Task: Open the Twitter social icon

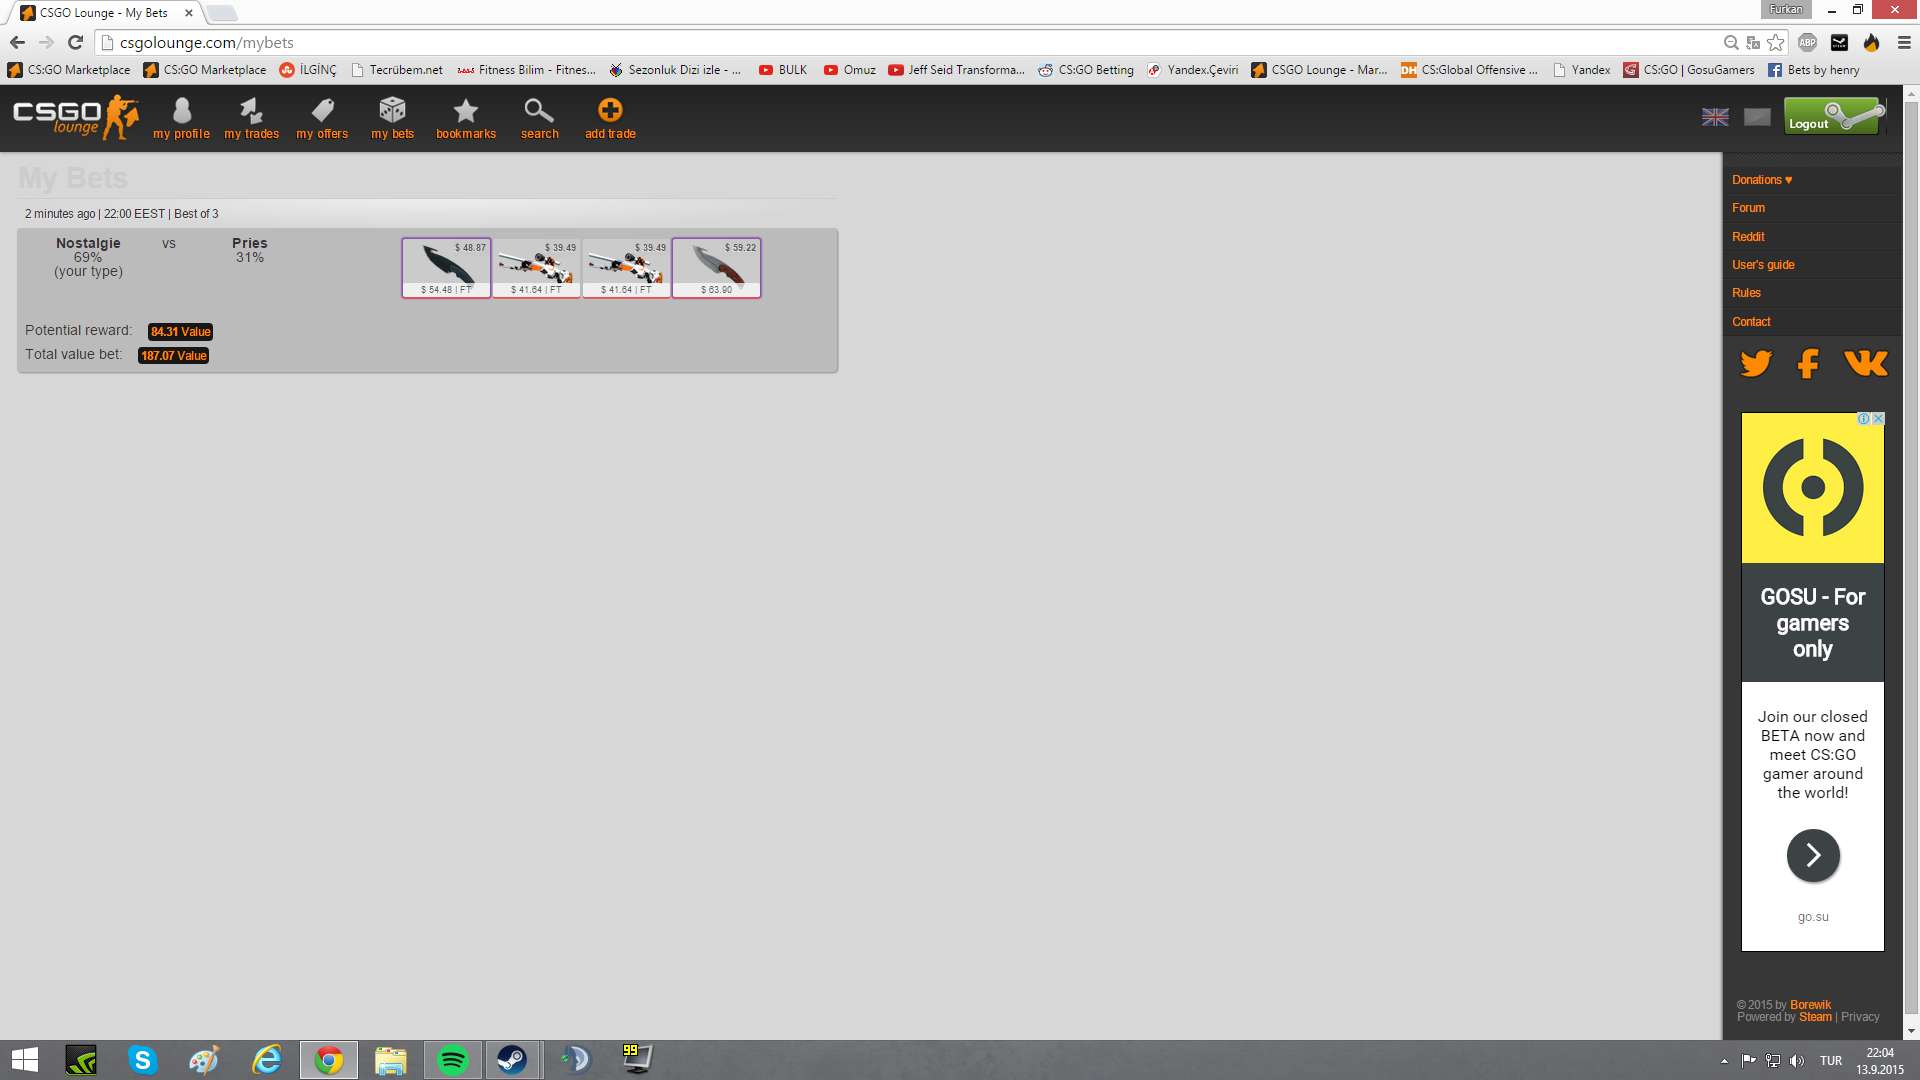Action: pyautogui.click(x=1756, y=362)
